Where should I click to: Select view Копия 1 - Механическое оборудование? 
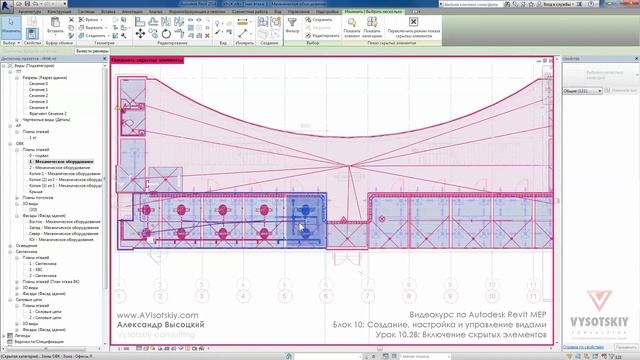tap(64, 173)
